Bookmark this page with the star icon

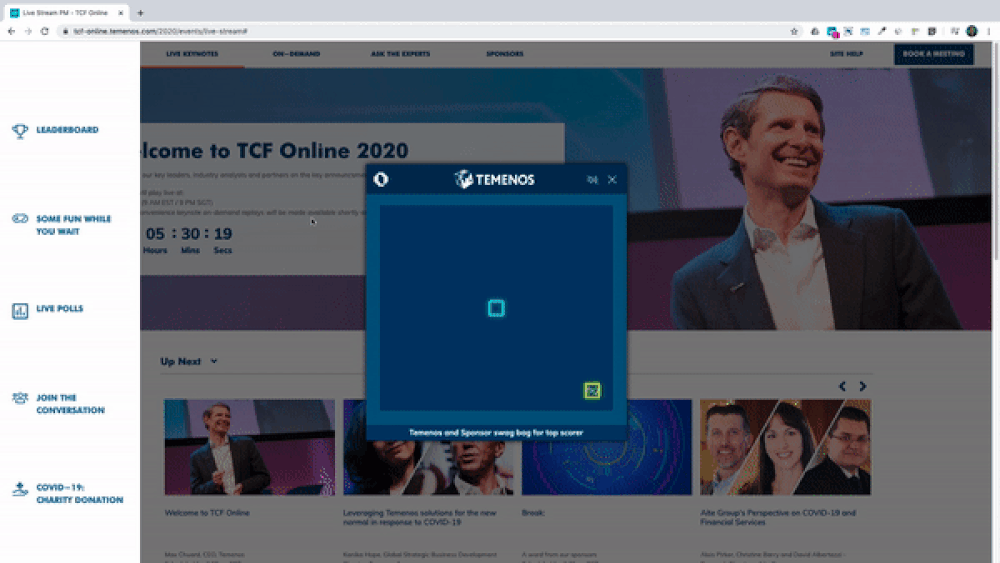pos(794,31)
